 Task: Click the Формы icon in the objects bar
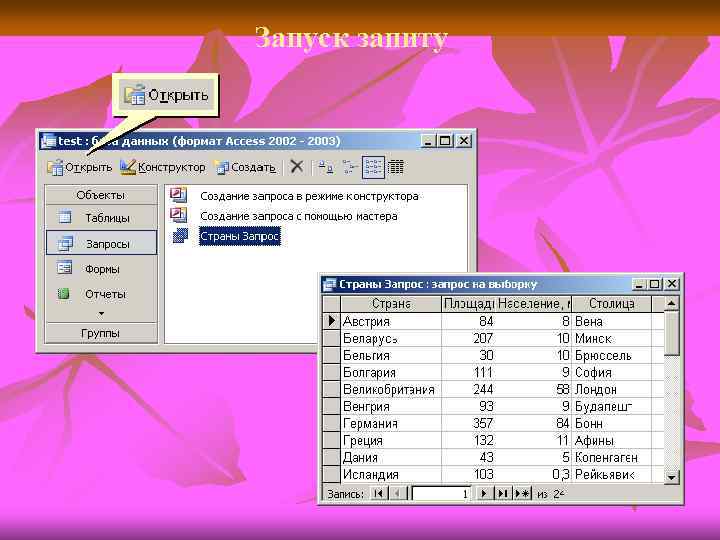pyautogui.click(x=64, y=267)
